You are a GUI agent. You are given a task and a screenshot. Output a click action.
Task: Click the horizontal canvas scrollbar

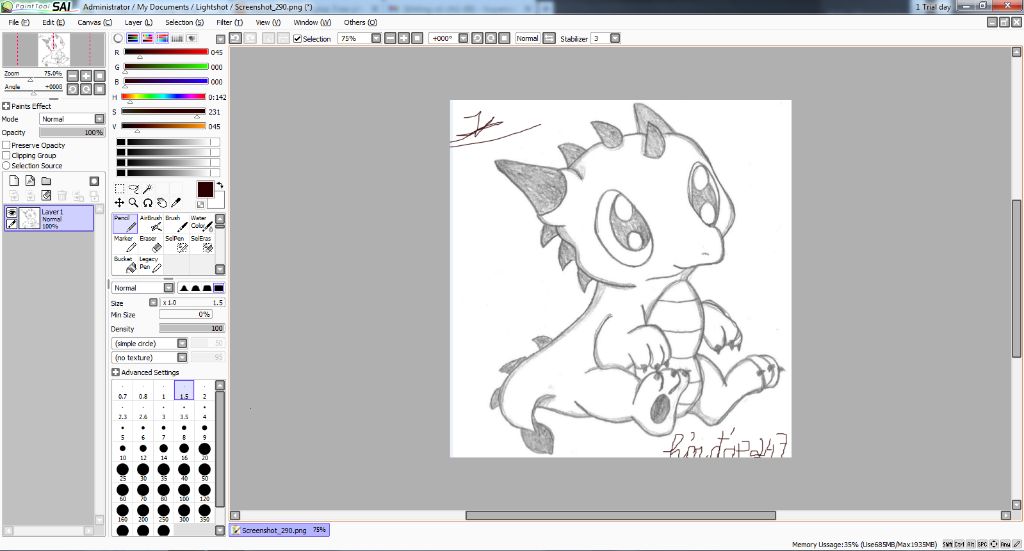(x=620, y=515)
